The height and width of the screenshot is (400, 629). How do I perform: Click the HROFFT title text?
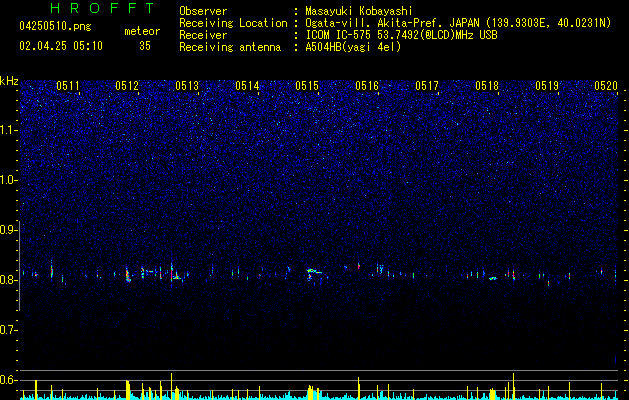click(x=102, y=8)
